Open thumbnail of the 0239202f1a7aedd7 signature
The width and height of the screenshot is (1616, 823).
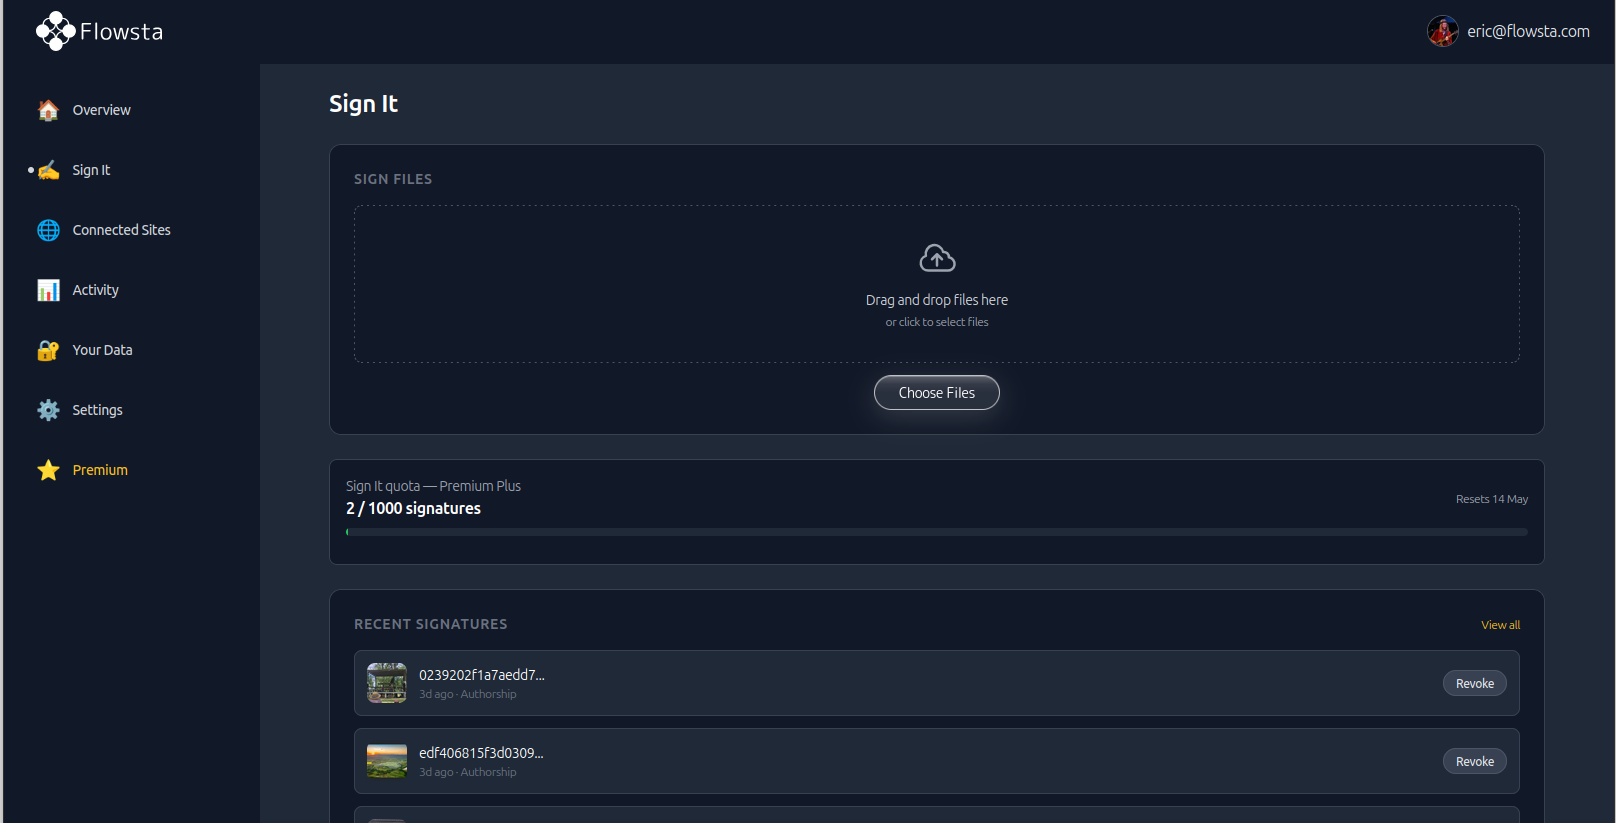click(387, 683)
